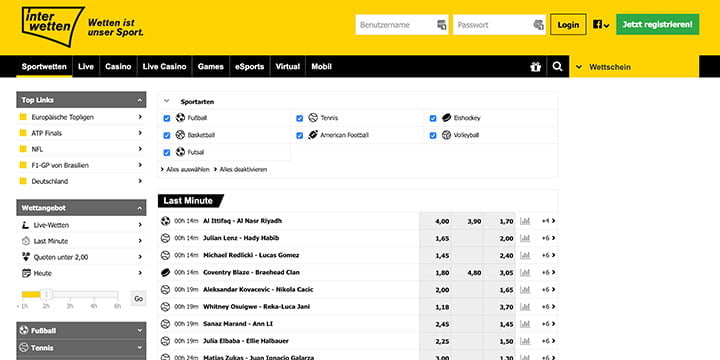Uncheck the Futsal sport checkbox
This screenshot has height=360, width=720.
167,152
